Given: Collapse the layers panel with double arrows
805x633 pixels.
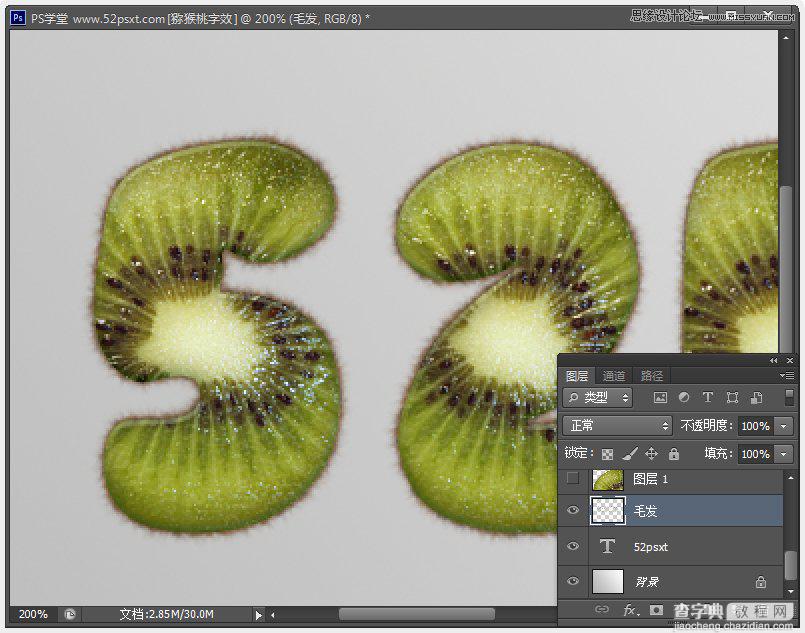Looking at the screenshot, I should coord(774,360).
